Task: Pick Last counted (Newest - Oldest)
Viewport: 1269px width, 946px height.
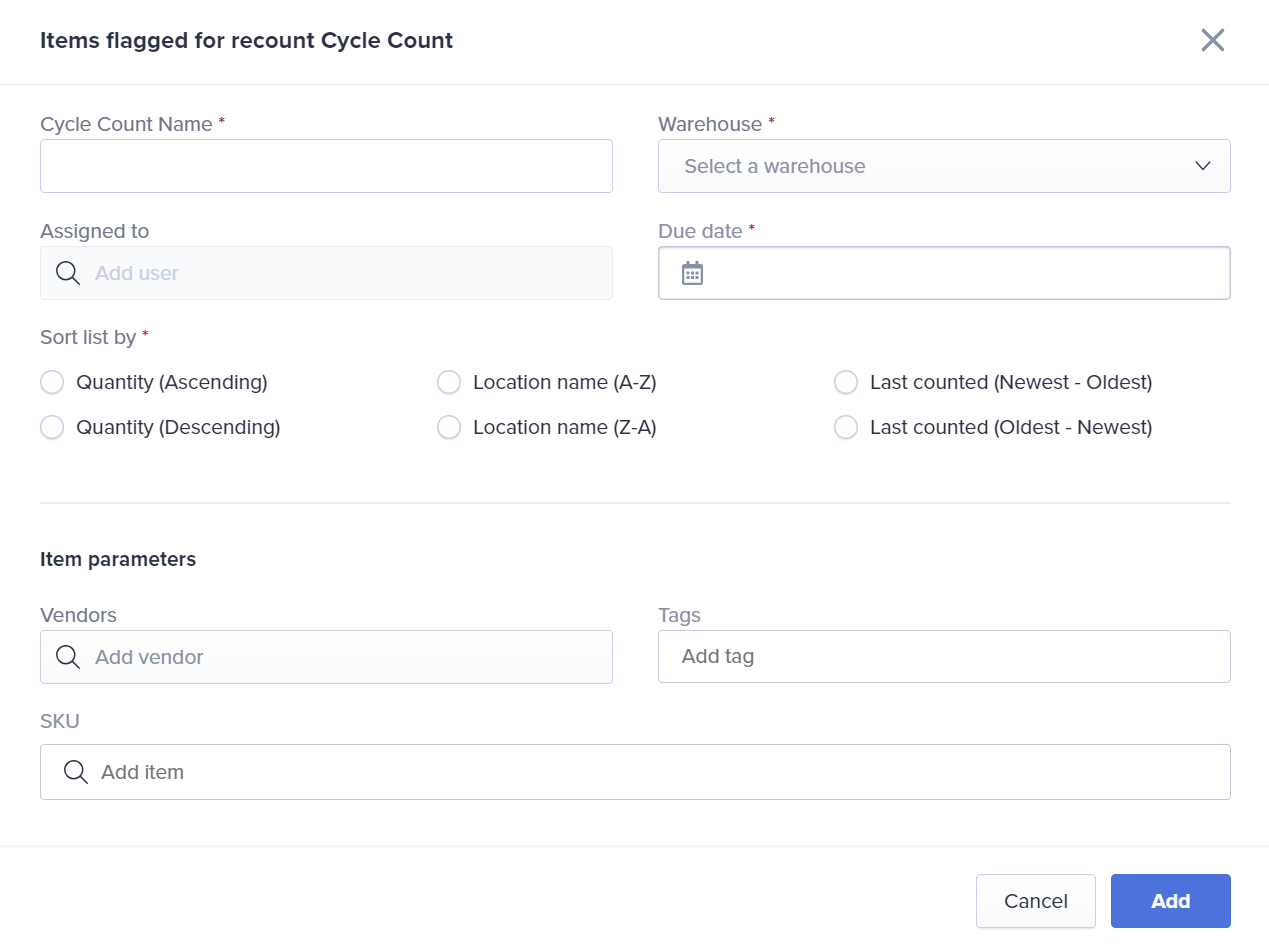Action: 846,382
